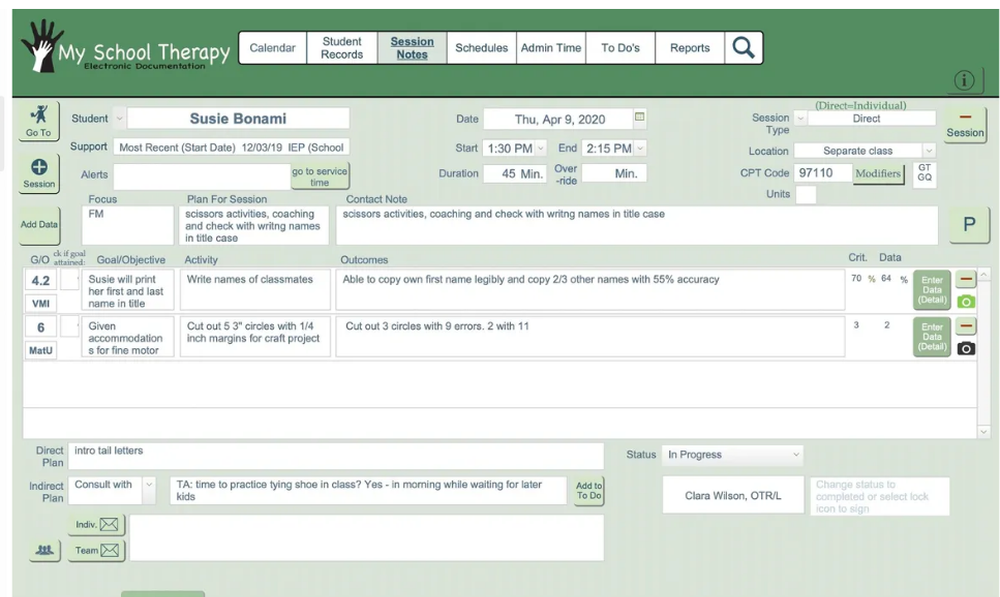The height and width of the screenshot is (597, 1000).
Task: Click the MatU label under goal 6
Action: point(41,350)
